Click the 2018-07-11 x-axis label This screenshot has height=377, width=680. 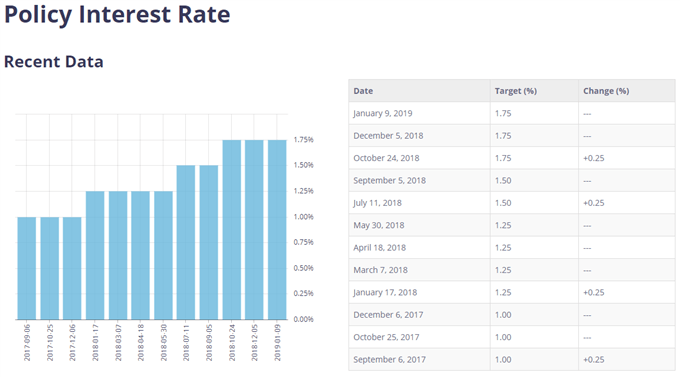(x=186, y=342)
